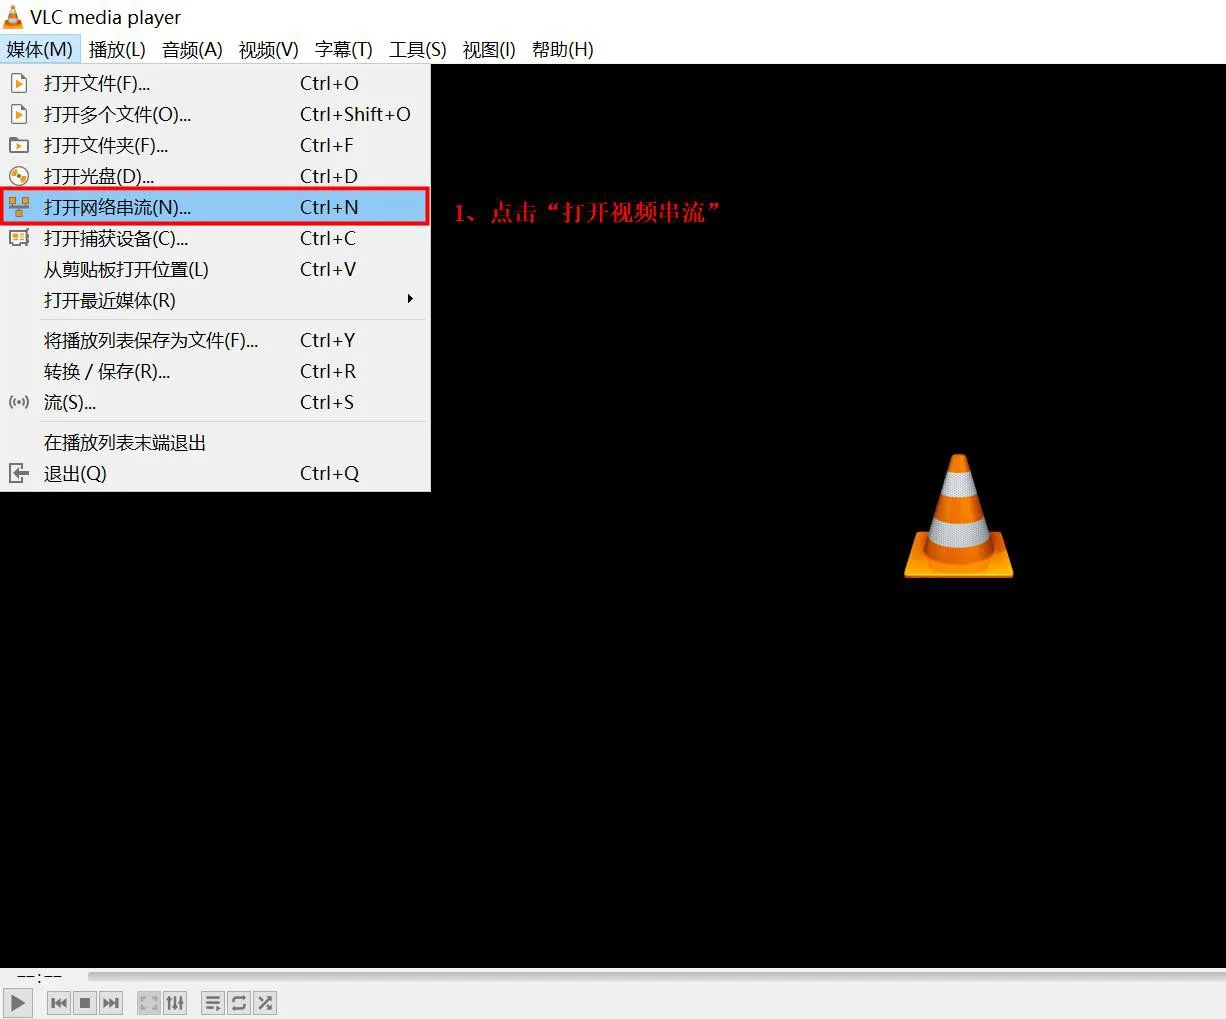The image size is (1226, 1019).
Task: Open the extended settings equalizer icon
Action: [x=175, y=1002]
